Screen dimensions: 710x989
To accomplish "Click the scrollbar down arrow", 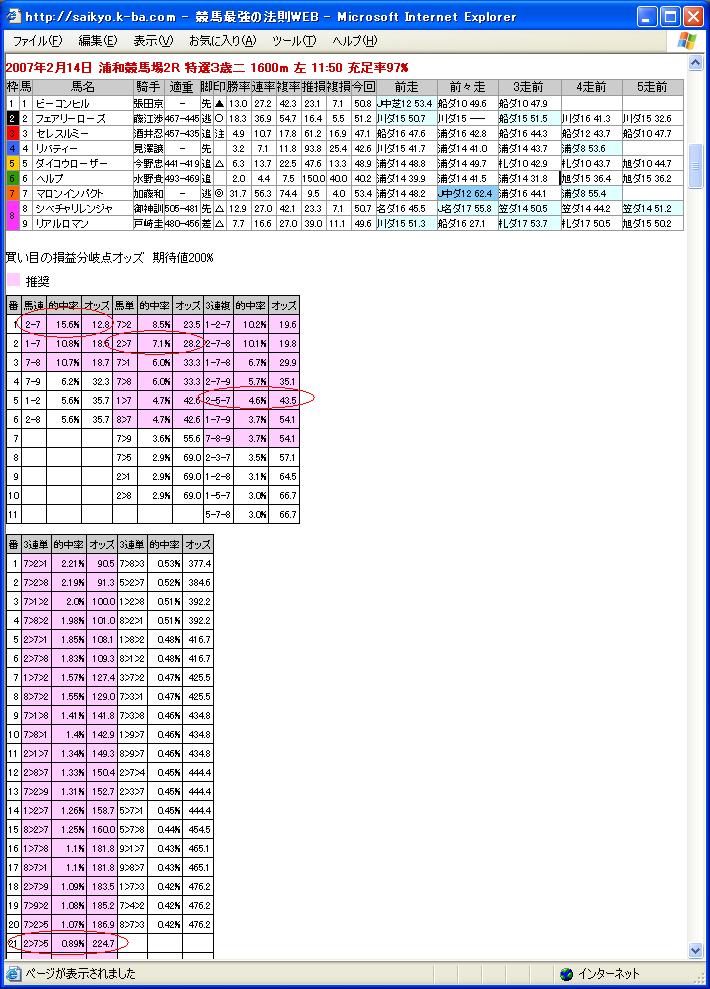I will pyautogui.click(x=695, y=950).
